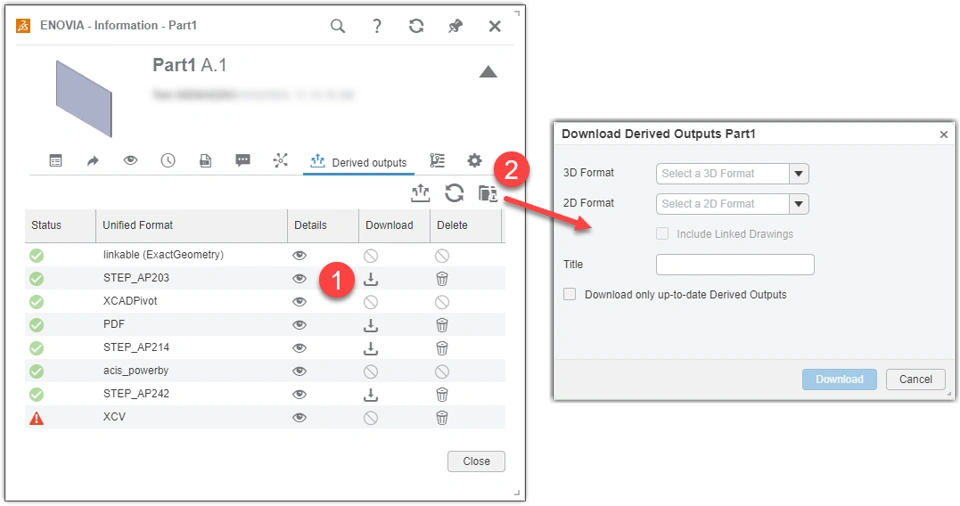View details of linkable (ExactGeometry)
Viewport: 960px width, 506px height.
click(299, 255)
